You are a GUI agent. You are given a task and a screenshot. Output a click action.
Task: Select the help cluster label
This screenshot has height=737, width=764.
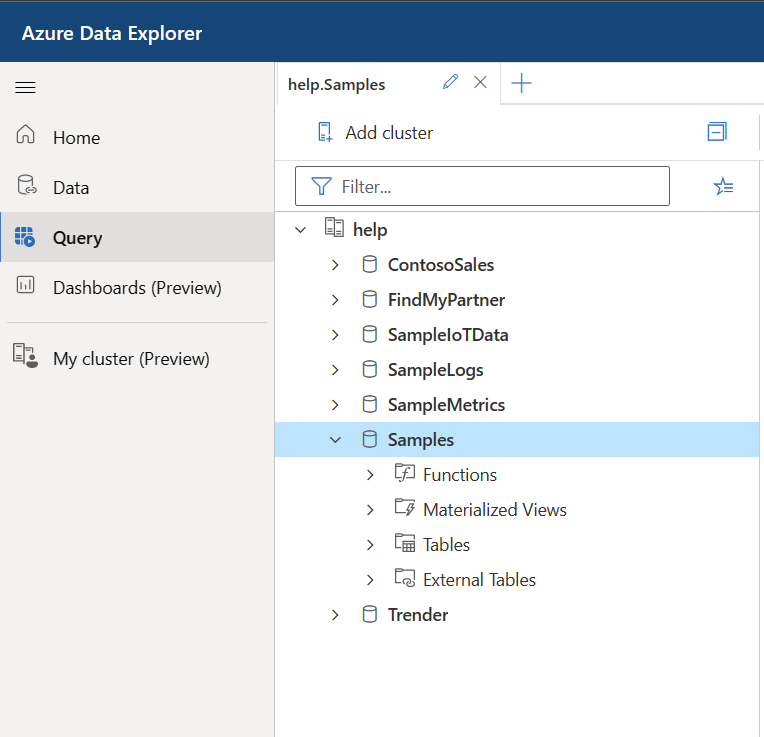(x=370, y=229)
